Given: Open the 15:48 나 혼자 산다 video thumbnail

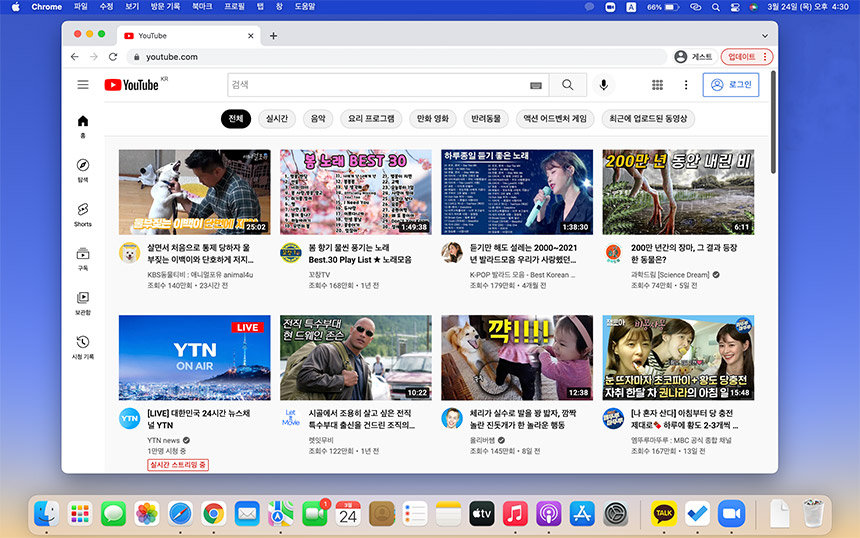Looking at the screenshot, I should (678, 358).
